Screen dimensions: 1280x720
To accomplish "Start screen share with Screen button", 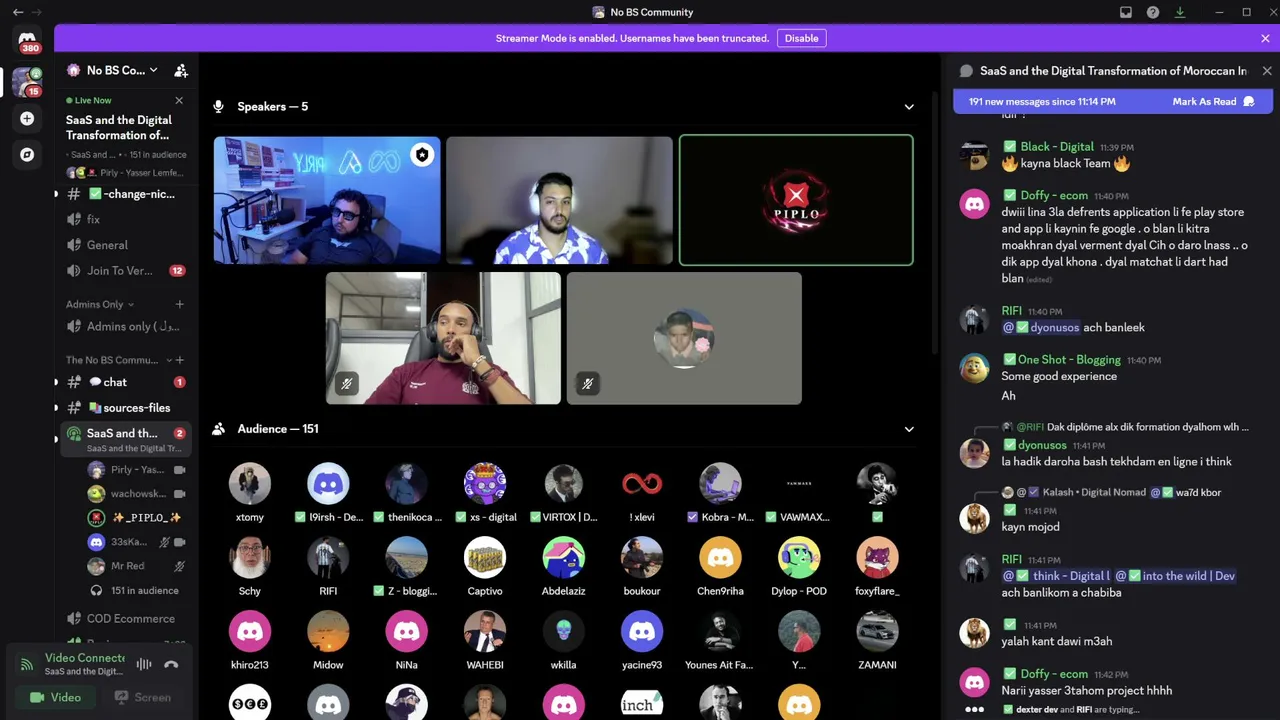I will 142,697.
